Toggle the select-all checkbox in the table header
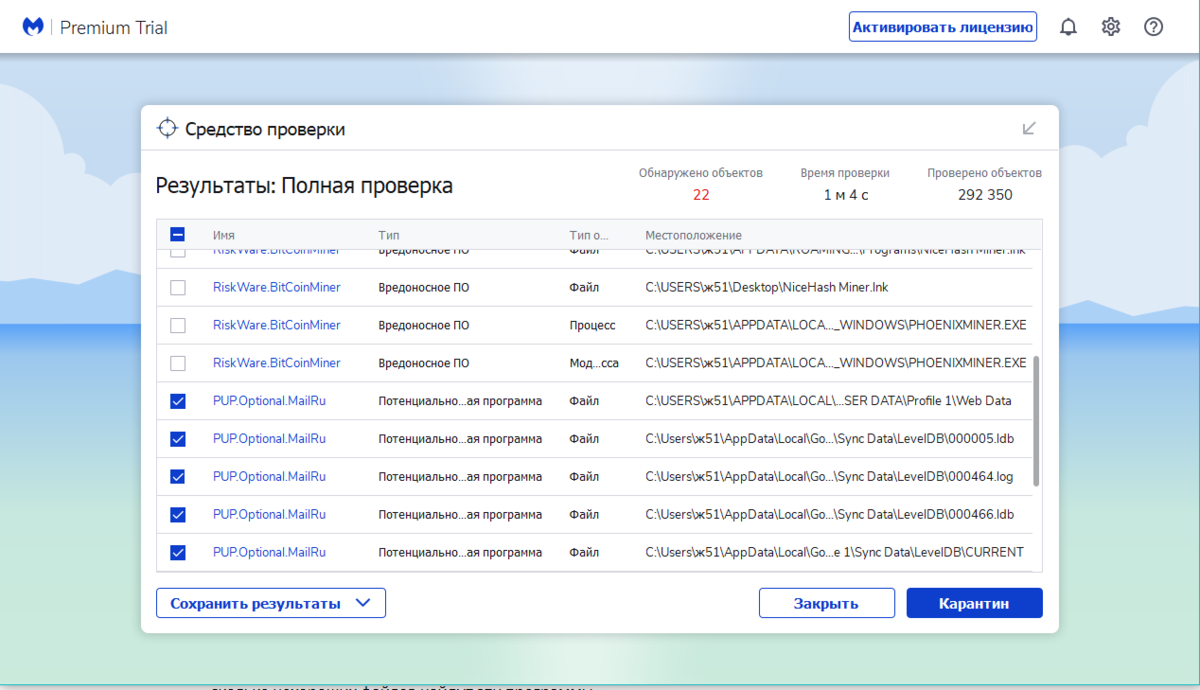This screenshot has height=690, width=1200. click(178, 235)
